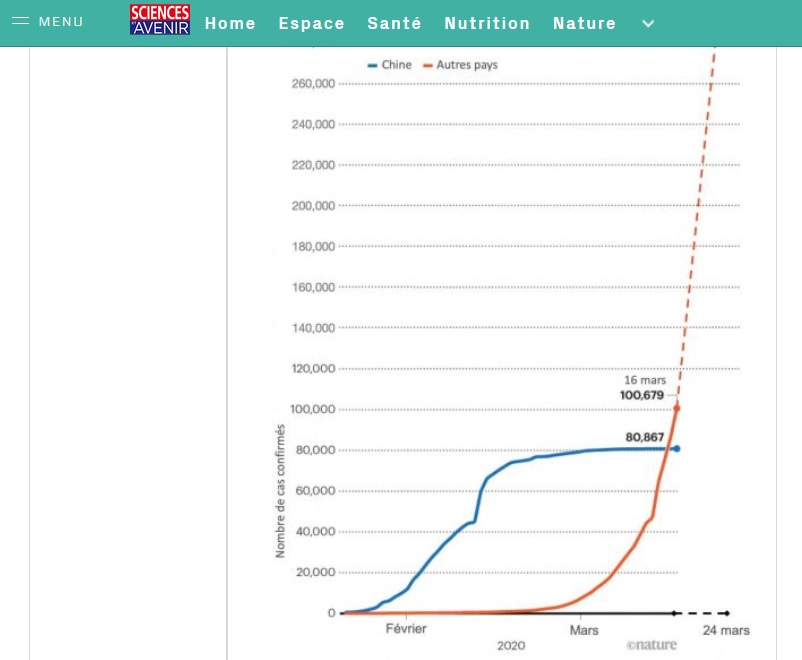Click the ©nature credit watermark
The height and width of the screenshot is (660, 802).
pos(651,645)
